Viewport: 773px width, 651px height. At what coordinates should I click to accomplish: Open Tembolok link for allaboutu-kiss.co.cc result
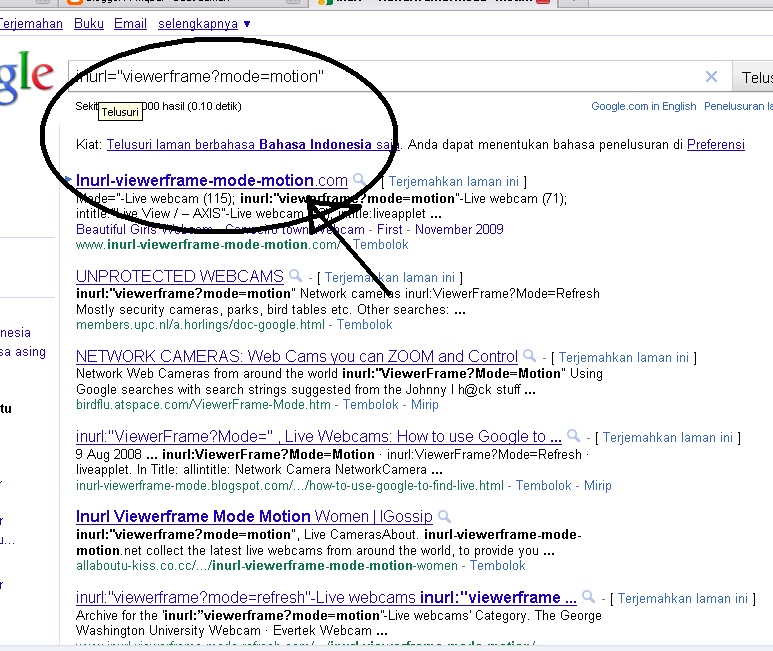[497, 565]
